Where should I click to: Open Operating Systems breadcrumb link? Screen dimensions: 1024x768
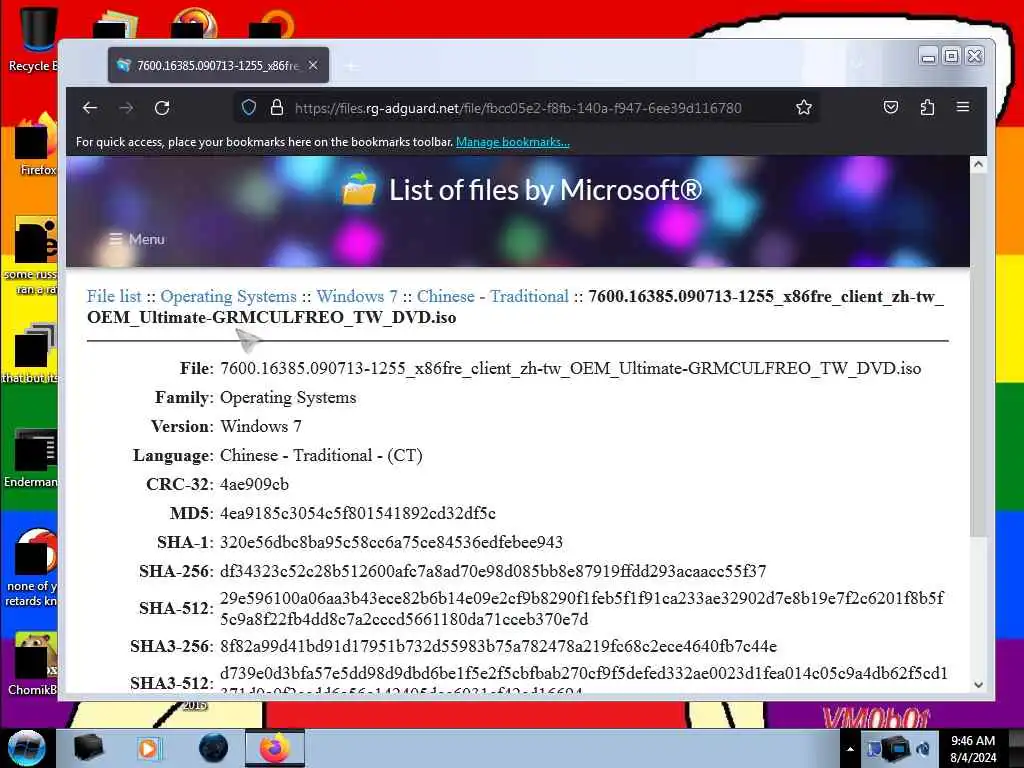pos(229,296)
